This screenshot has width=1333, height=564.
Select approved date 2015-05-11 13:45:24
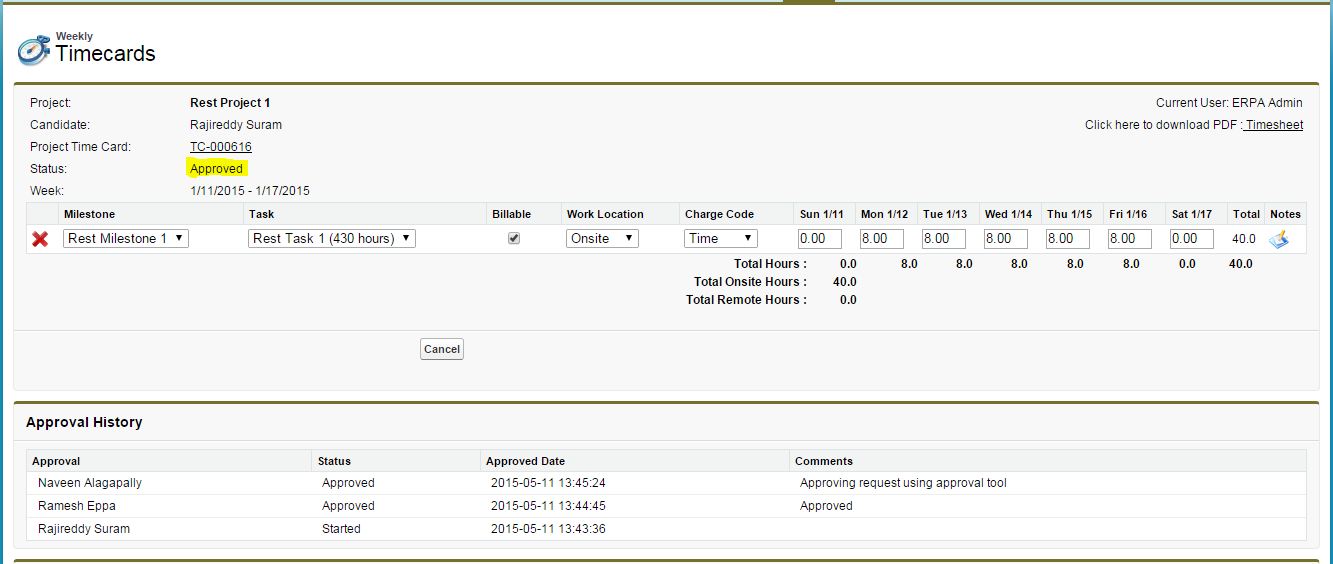pos(548,483)
